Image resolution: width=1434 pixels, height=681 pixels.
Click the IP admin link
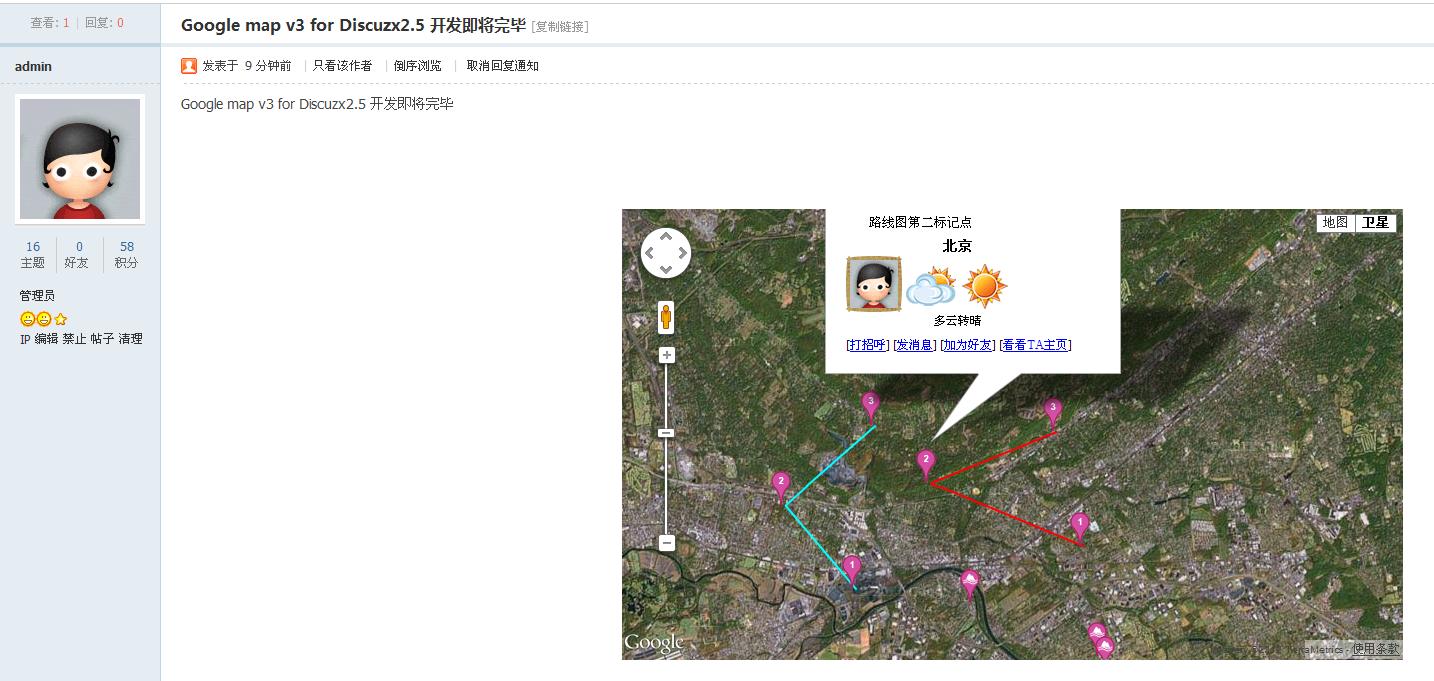pyautogui.click(x=25, y=339)
